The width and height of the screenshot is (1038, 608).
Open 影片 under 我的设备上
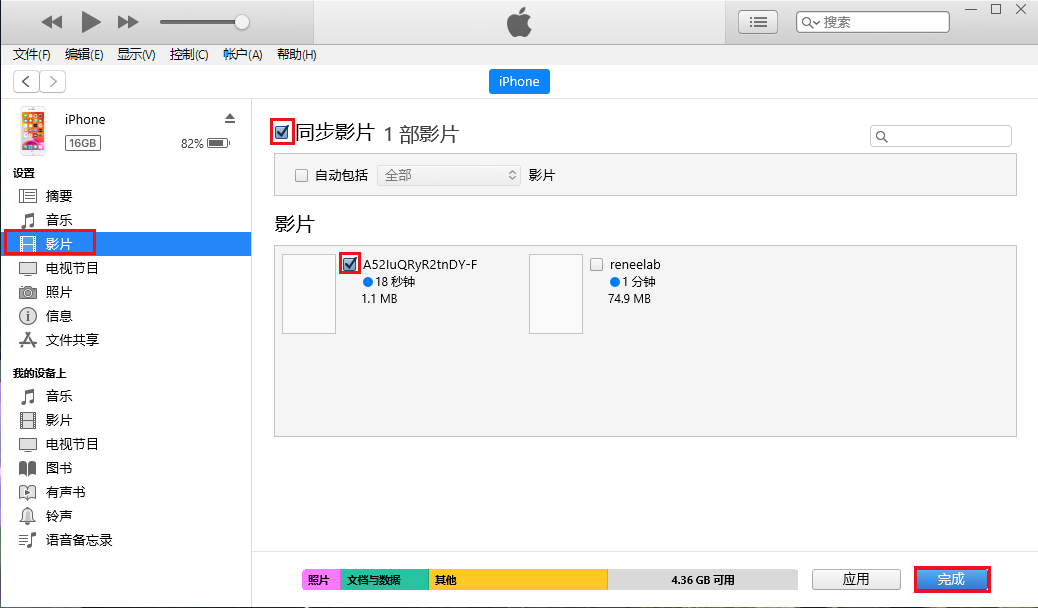tap(59, 420)
